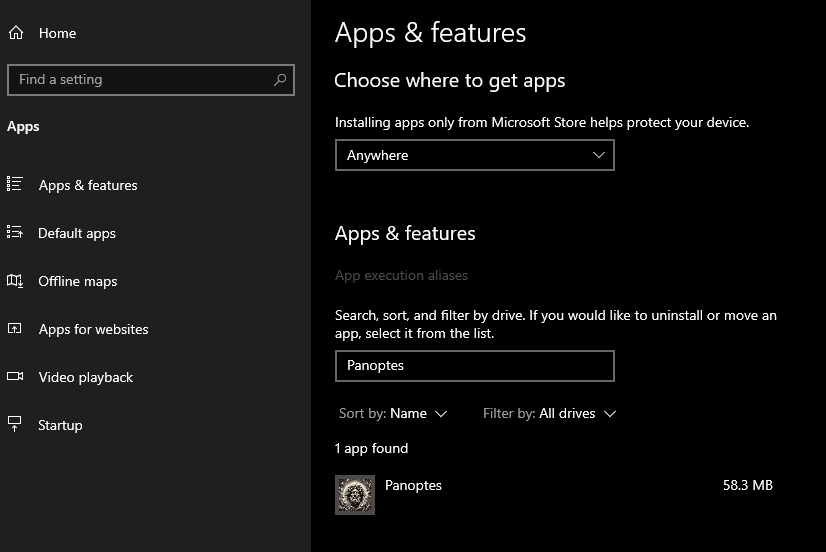This screenshot has width=826, height=552.
Task: Click the Default apps sidebar icon
Action: tap(15, 232)
